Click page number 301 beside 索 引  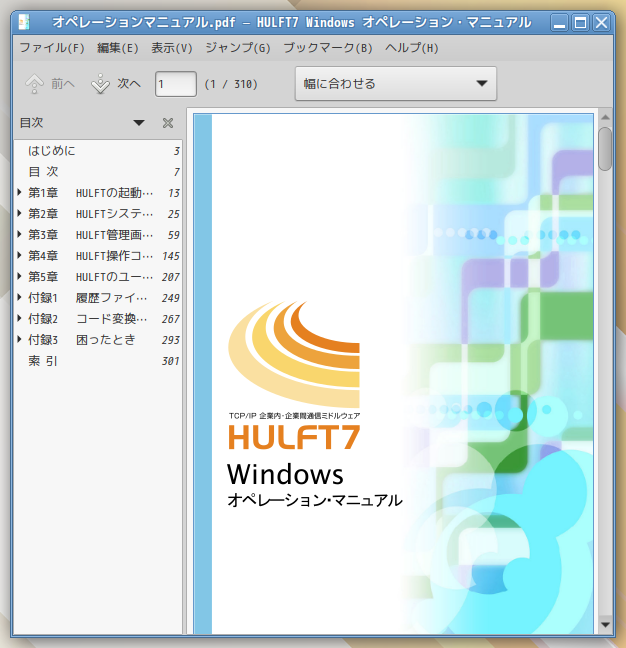tap(170, 361)
